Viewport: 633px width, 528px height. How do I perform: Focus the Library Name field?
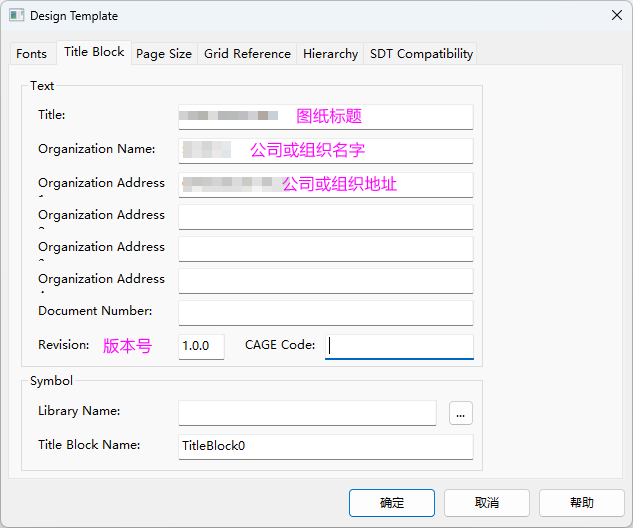coord(307,413)
